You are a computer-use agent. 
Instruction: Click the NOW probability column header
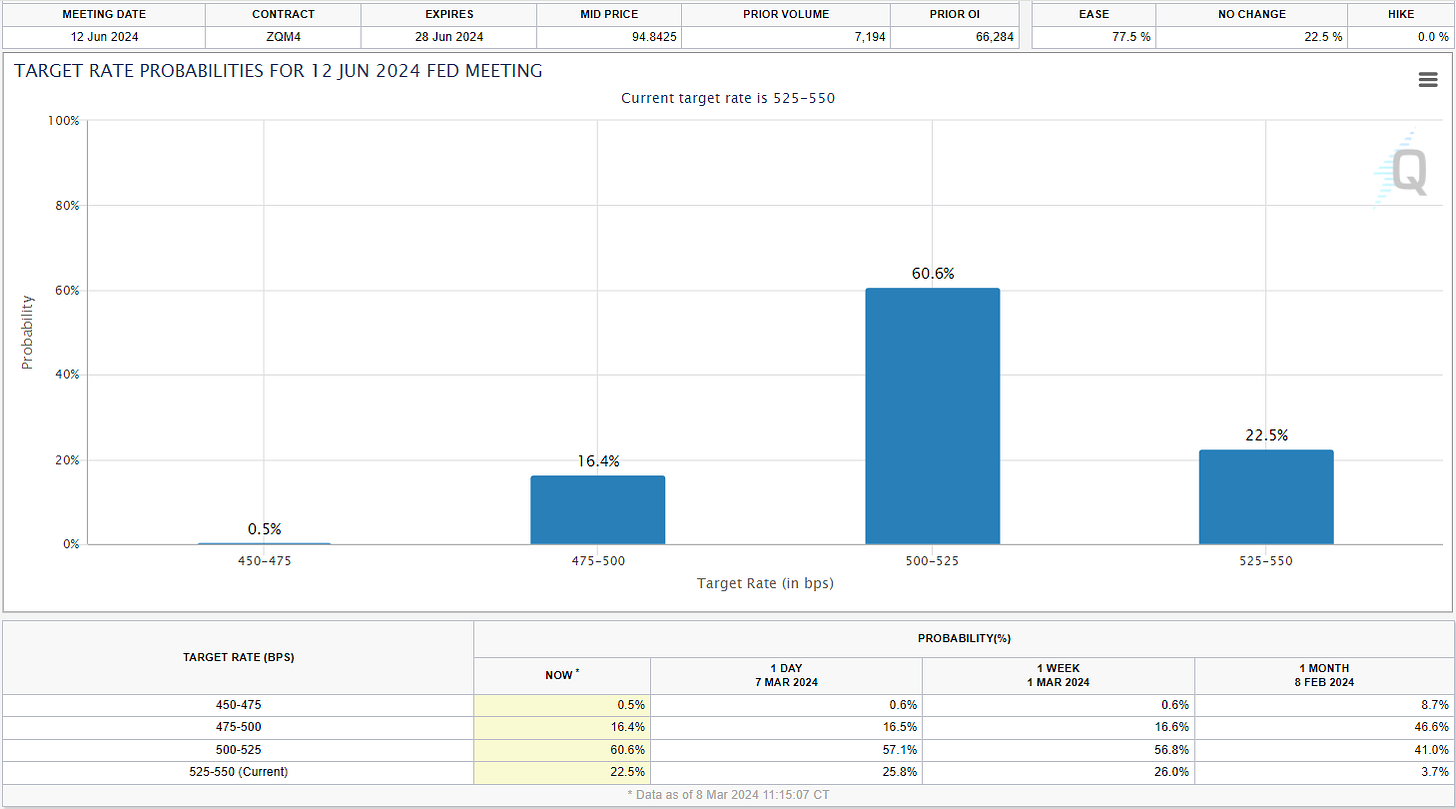[x=561, y=675]
